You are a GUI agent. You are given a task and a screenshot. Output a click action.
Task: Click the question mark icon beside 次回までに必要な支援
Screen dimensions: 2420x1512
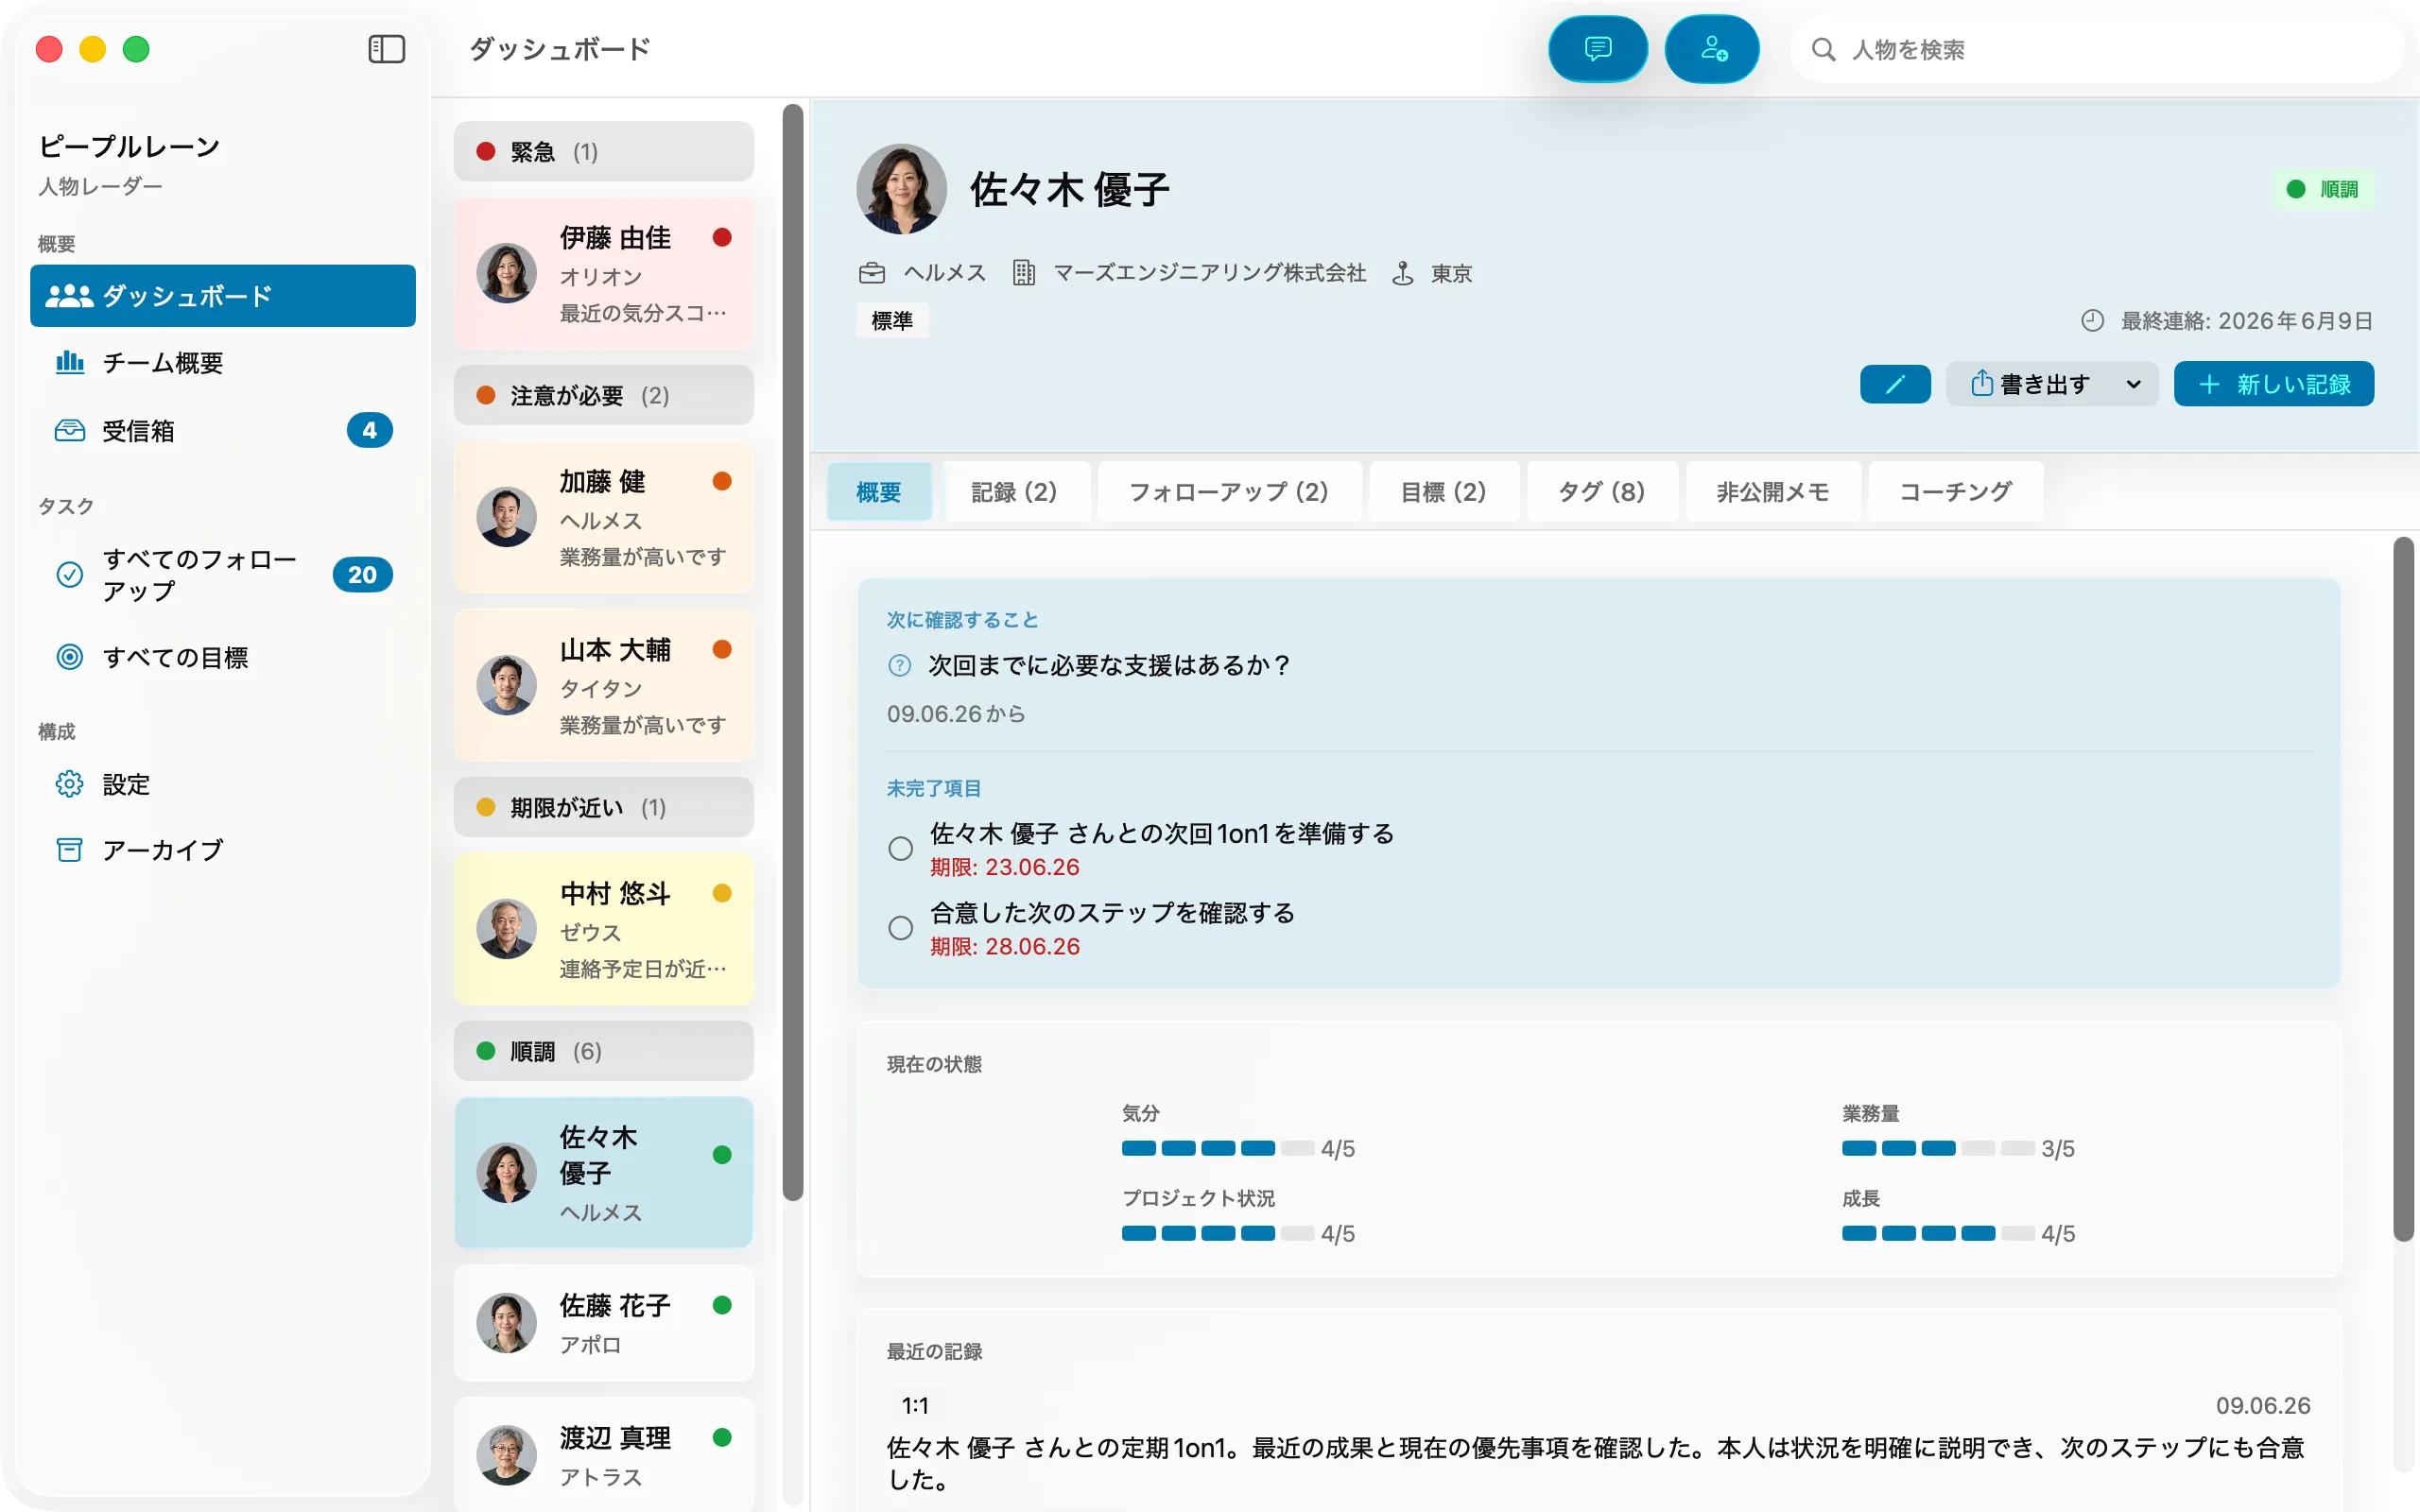coord(900,665)
